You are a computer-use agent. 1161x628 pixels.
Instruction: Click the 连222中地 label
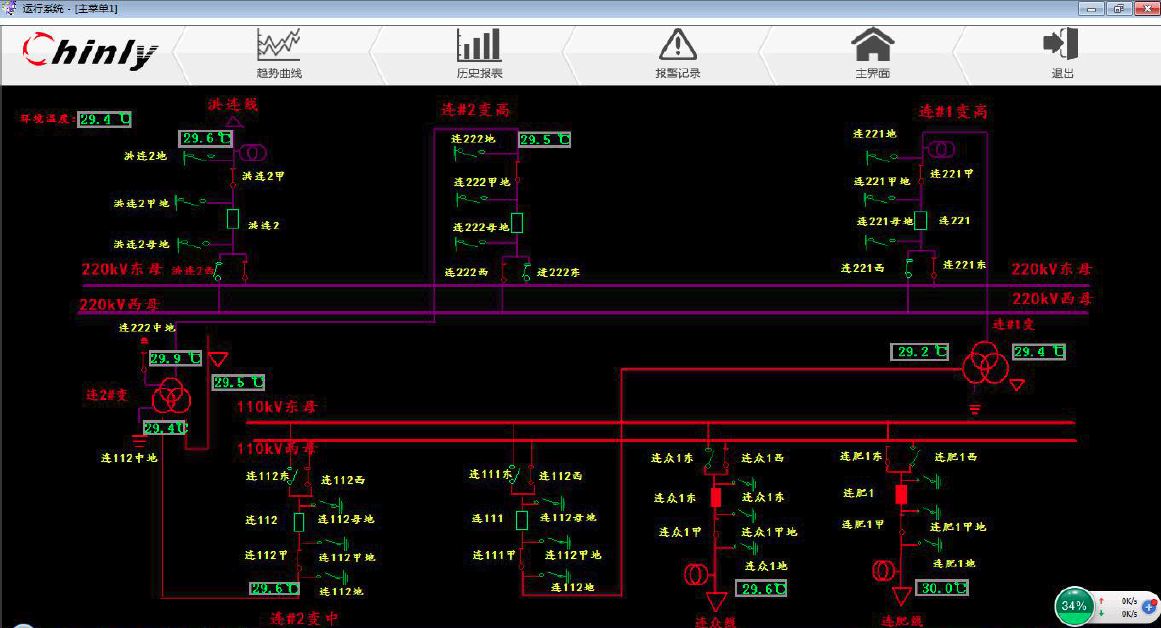tap(147, 327)
